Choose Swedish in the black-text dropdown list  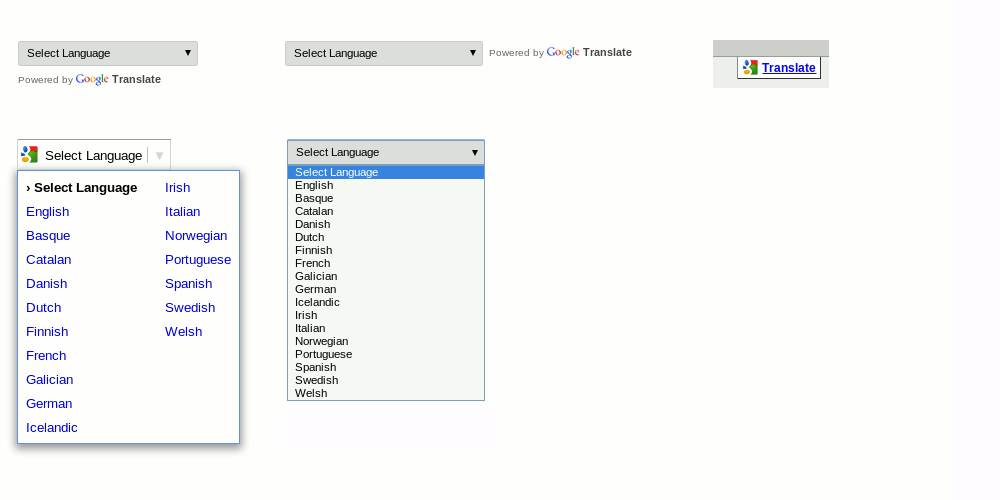317,380
